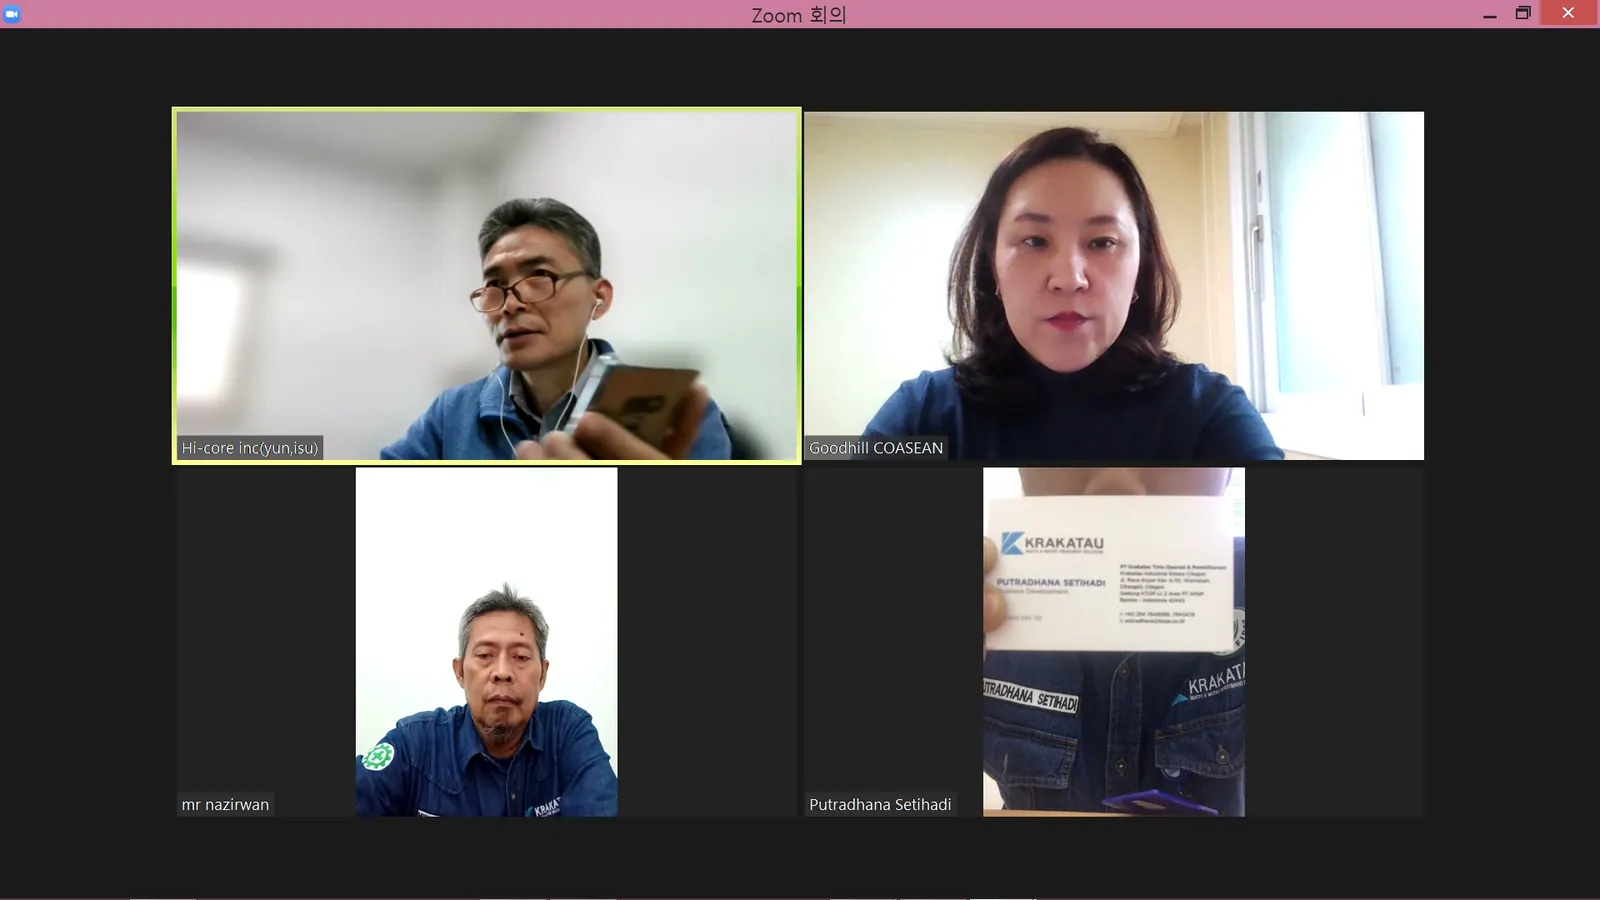Click the 'Goodhill COASEAN' name label
The image size is (1600, 900).
tap(876, 448)
